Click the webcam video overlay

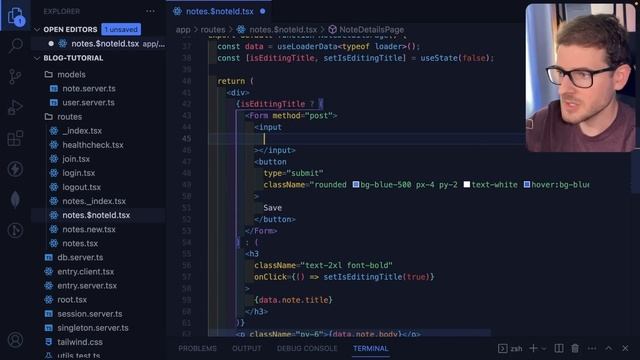tap(580, 78)
